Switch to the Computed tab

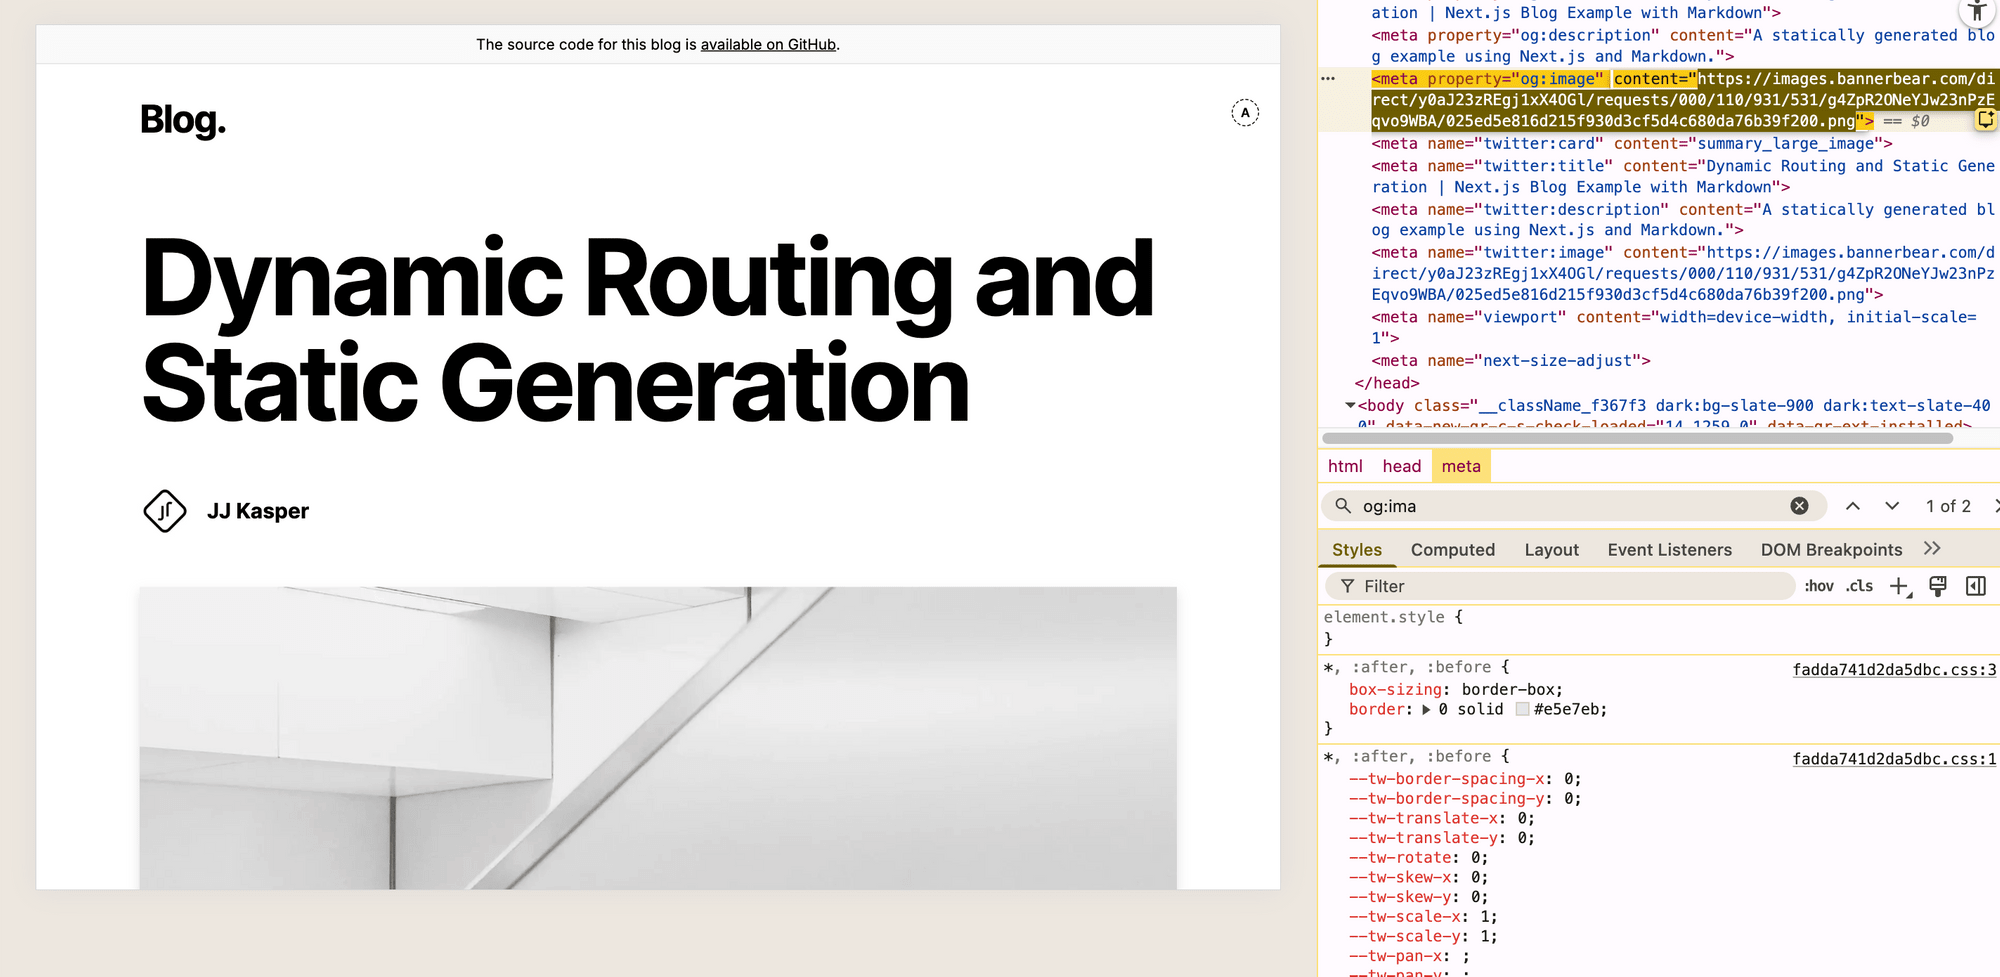pos(1452,549)
